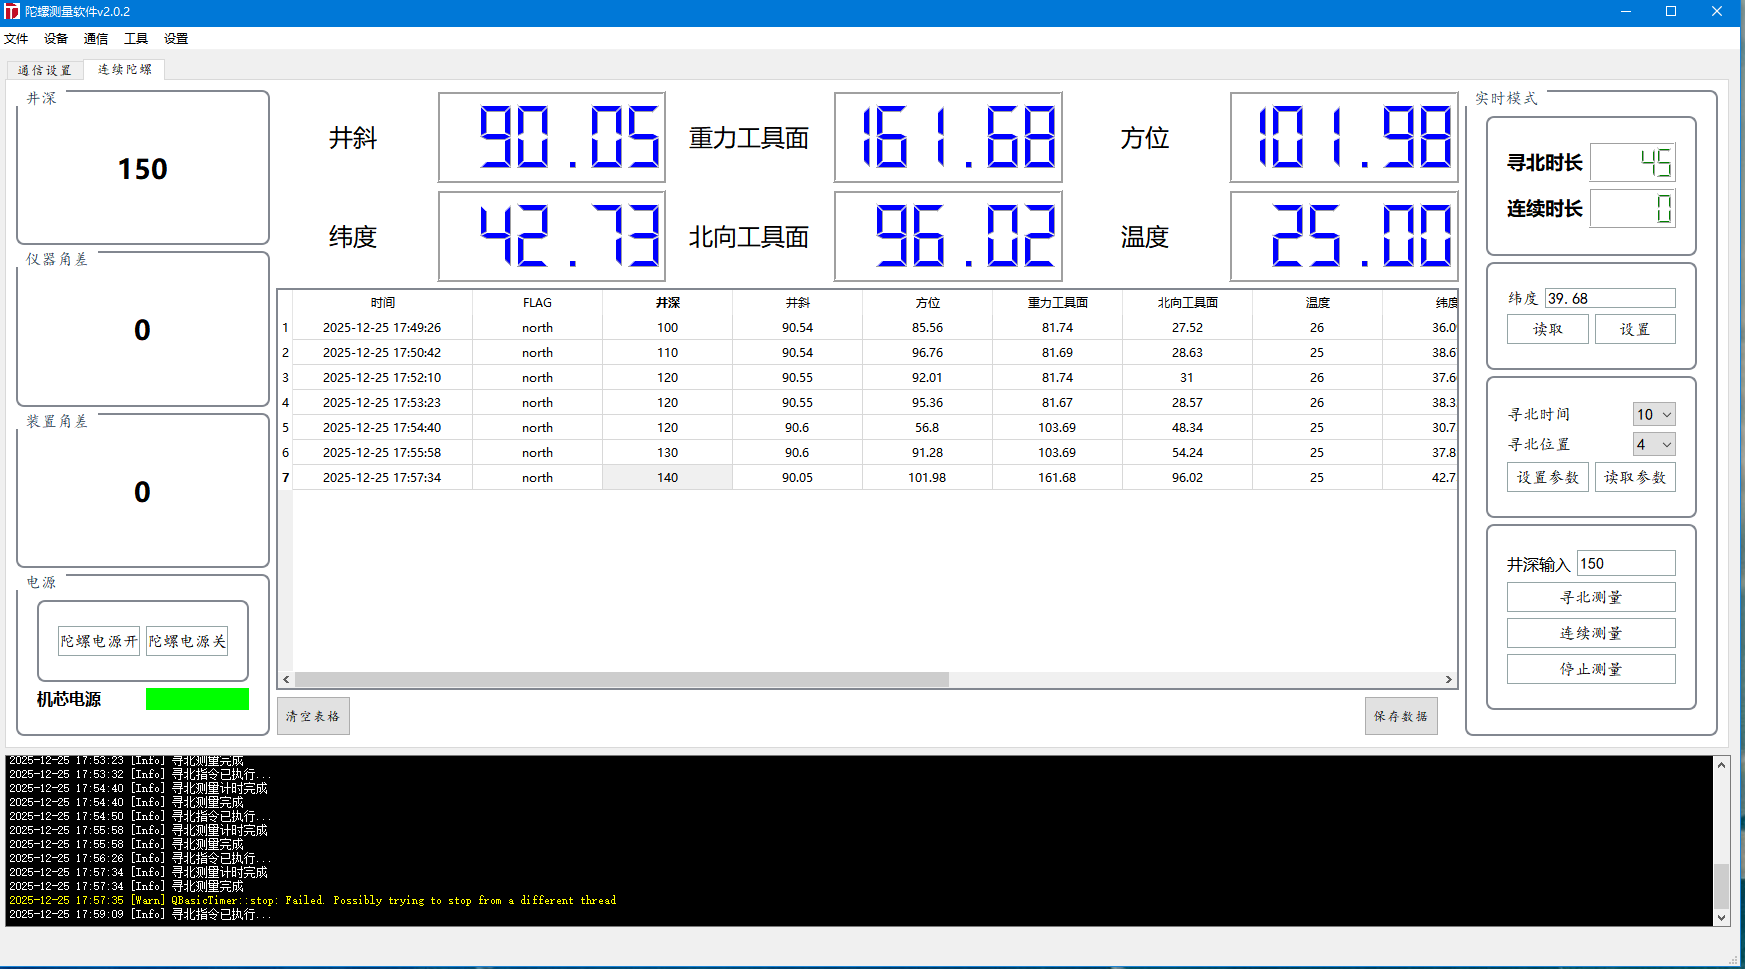
Task: Select cell 2025-12-25 17:49:26
Action: pyautogui.click(x=382, y=327)
